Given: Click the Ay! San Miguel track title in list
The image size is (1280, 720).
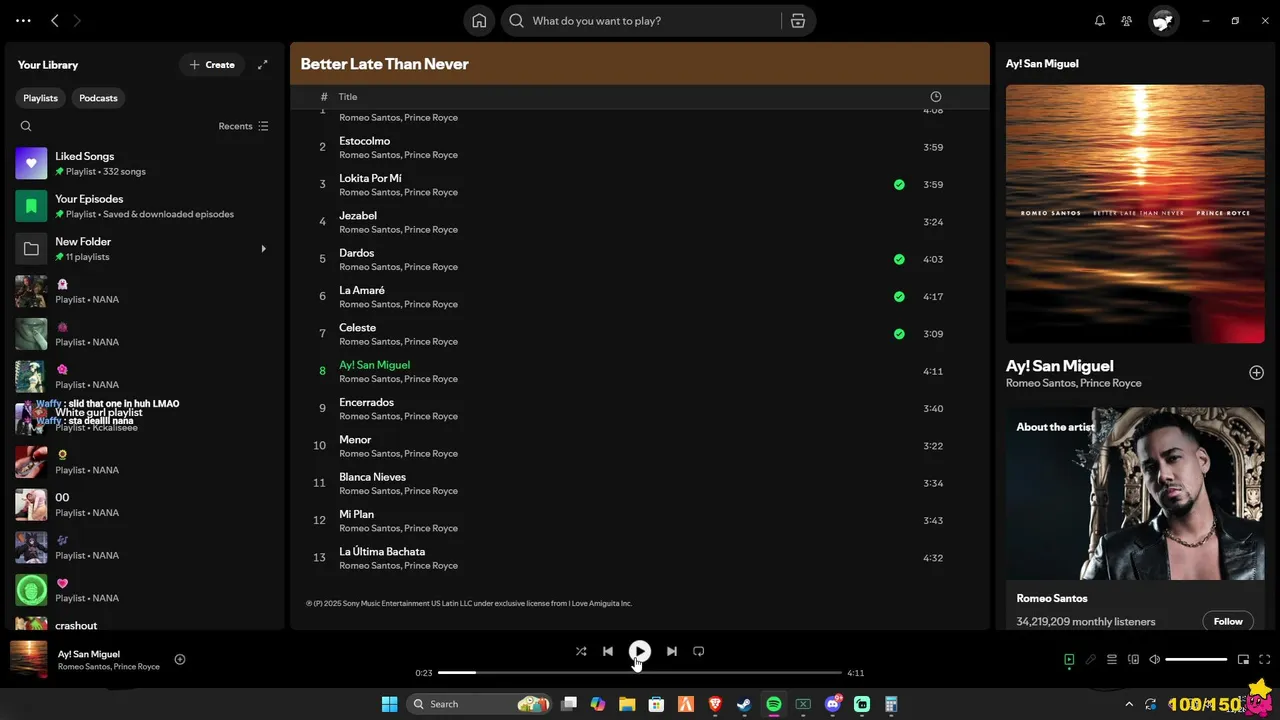Looking at the screenshot, I should [x=374, y=365].
